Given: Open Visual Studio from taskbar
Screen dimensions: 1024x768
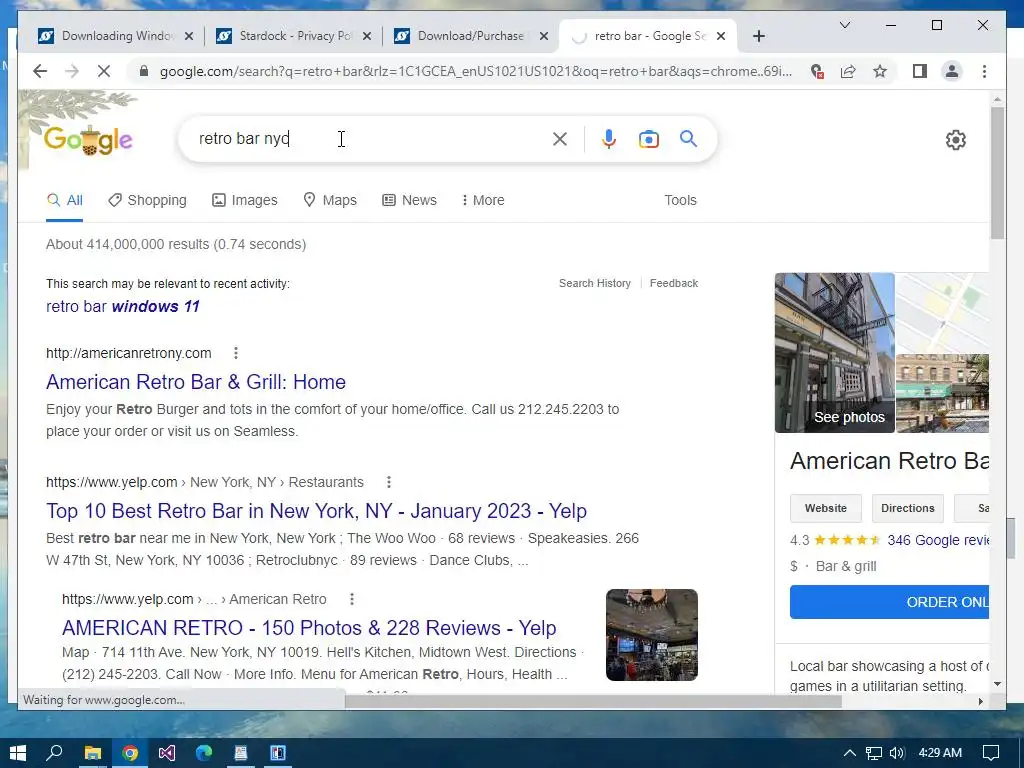Looking at the screenshot, I should [167, 753].
